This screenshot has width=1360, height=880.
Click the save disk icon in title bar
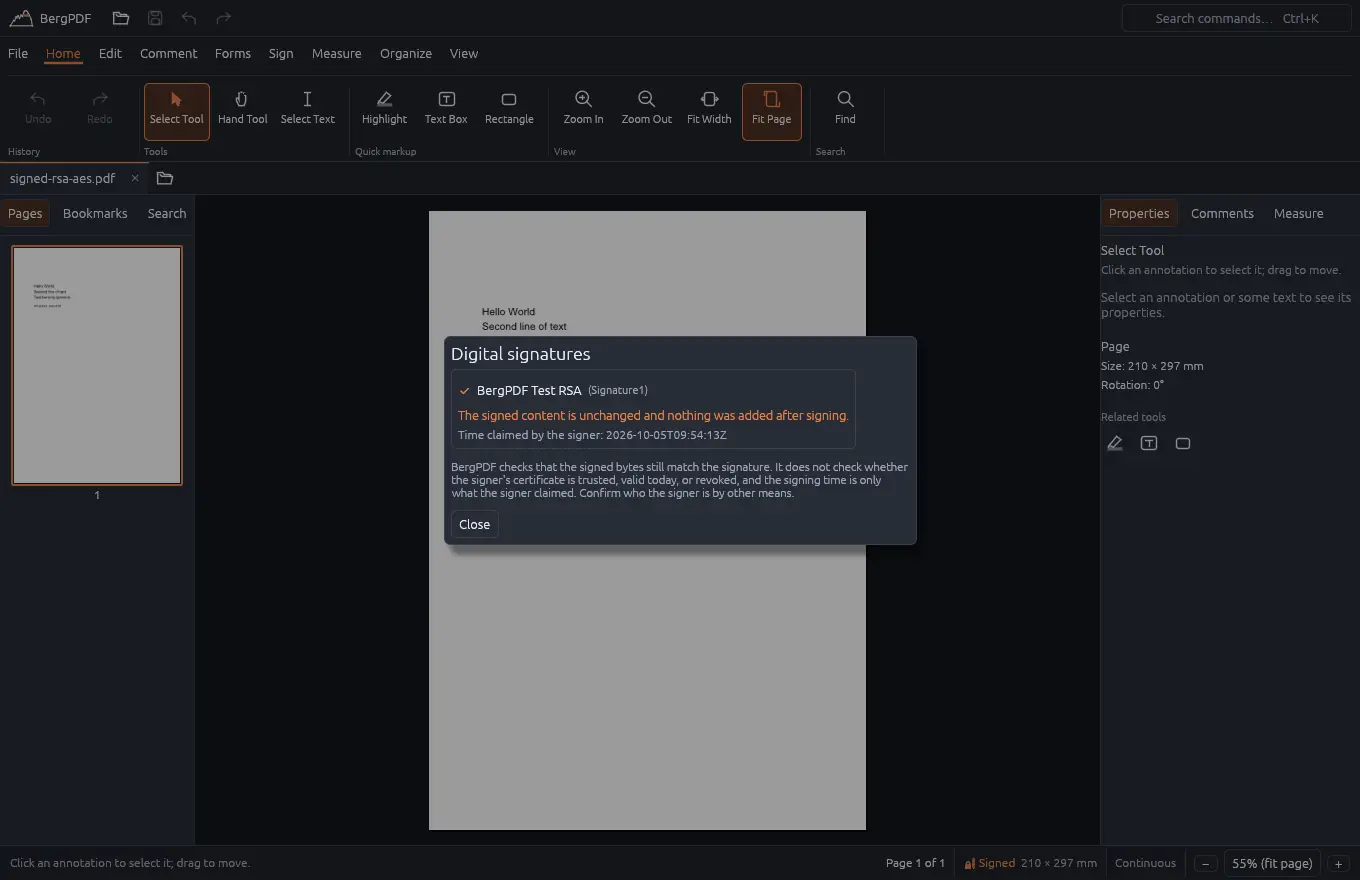click(x=155, y=18)
